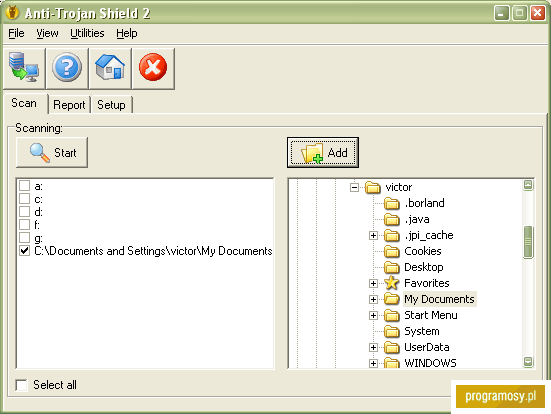The width and height of the screenshot is (551, 414).
Task: Uncheck the My Documents path checkbox
Action: pos(24,251)
